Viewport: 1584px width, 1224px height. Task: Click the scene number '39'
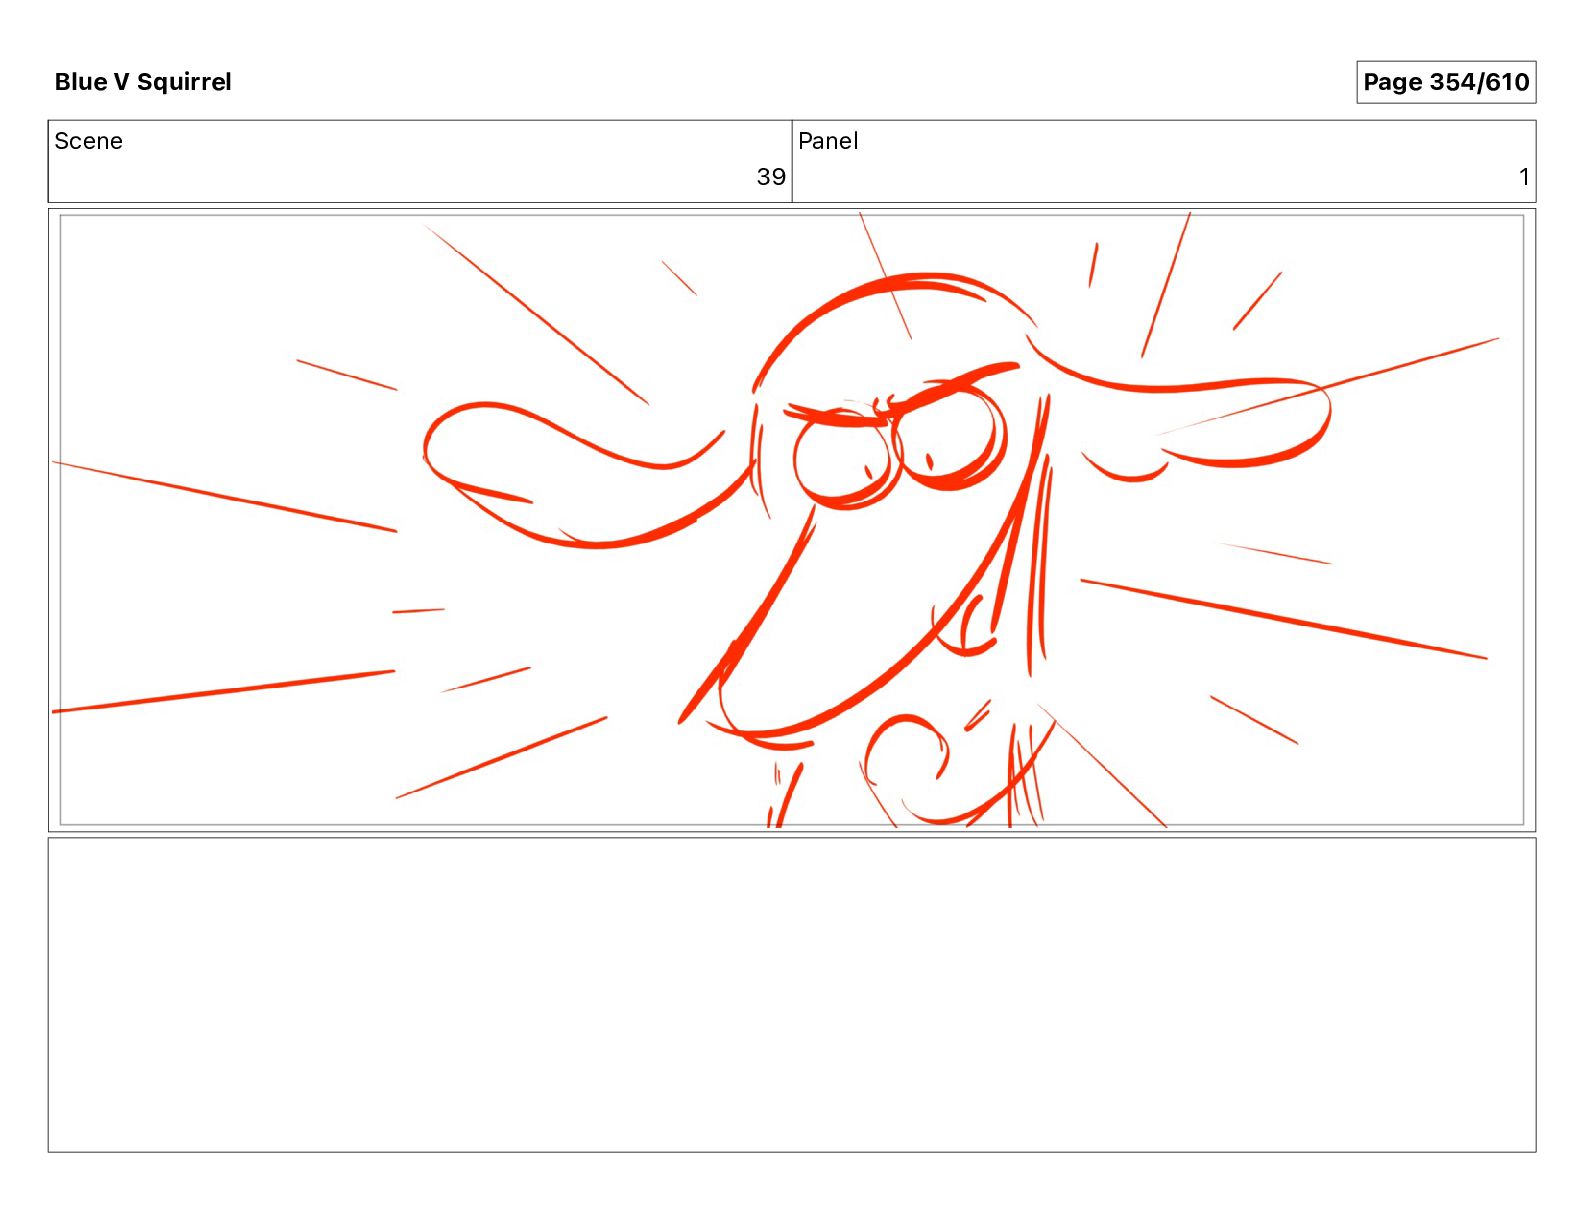tap(771, 177)
